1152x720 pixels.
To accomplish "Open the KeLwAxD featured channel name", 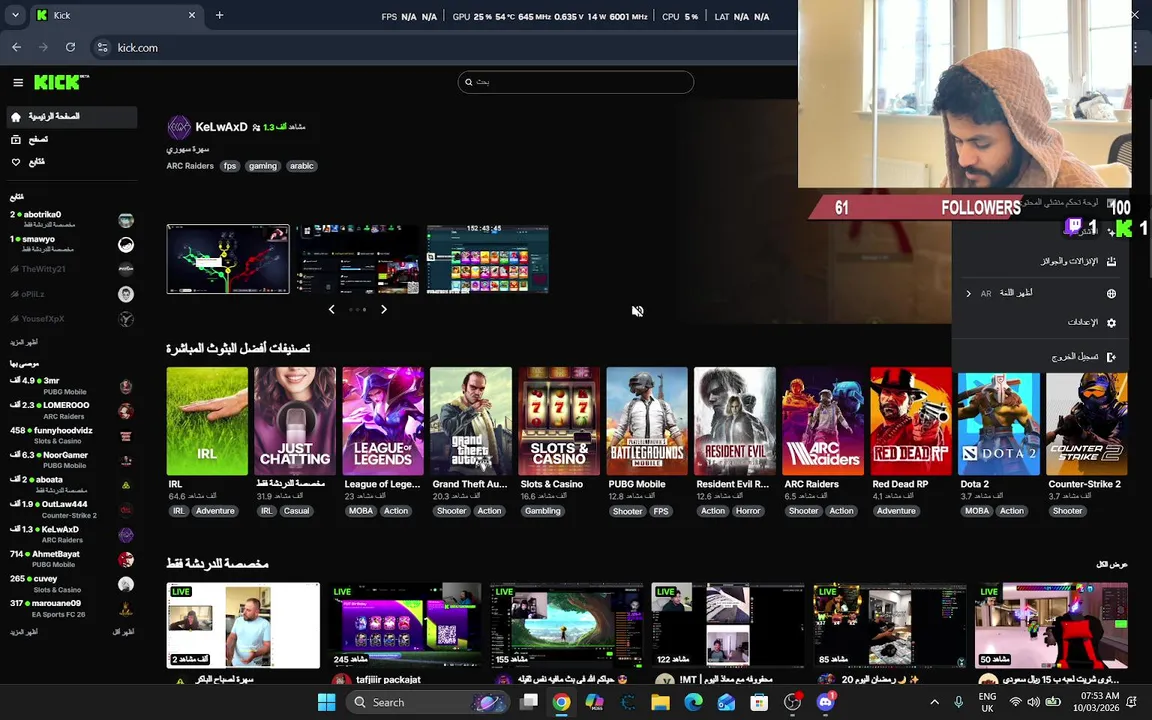I will coord(221,127).
